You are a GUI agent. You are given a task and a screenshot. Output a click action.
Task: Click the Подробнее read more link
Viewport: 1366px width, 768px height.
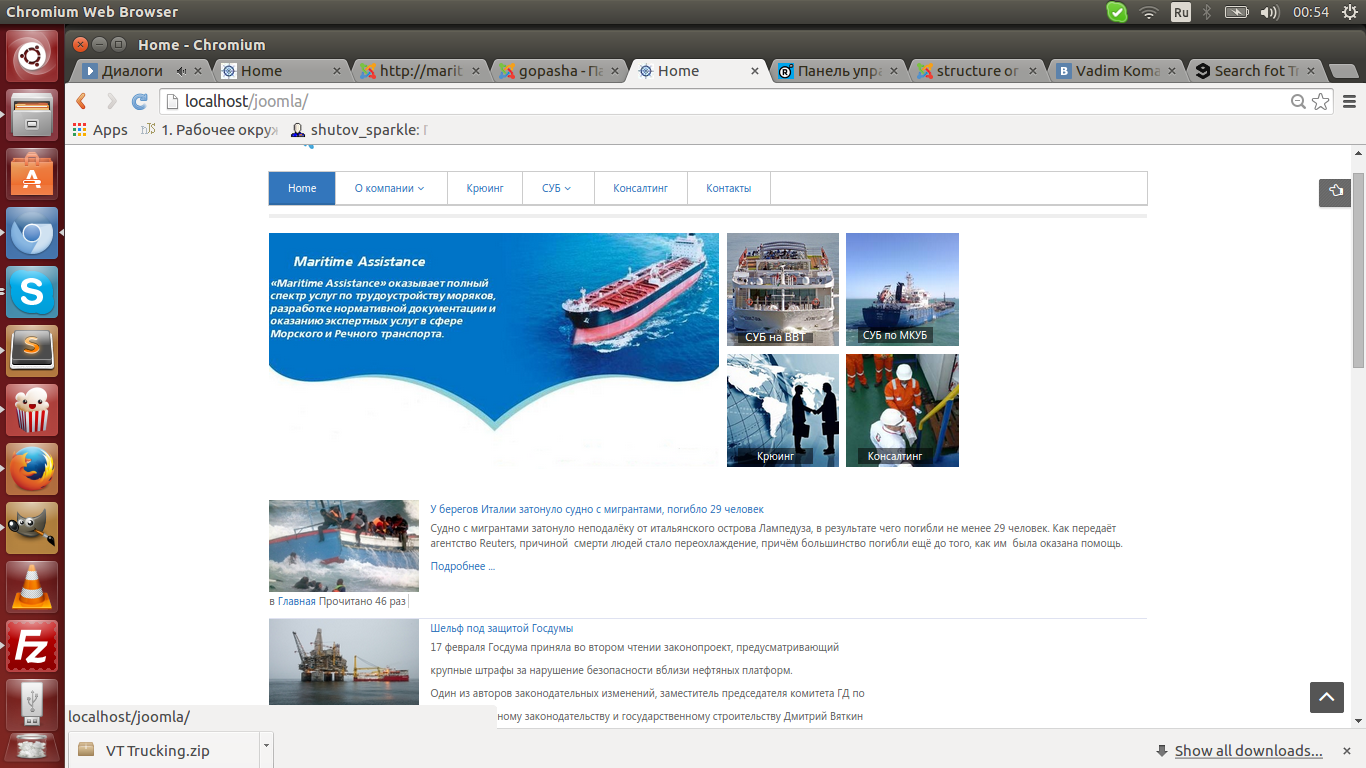[463, 566]
